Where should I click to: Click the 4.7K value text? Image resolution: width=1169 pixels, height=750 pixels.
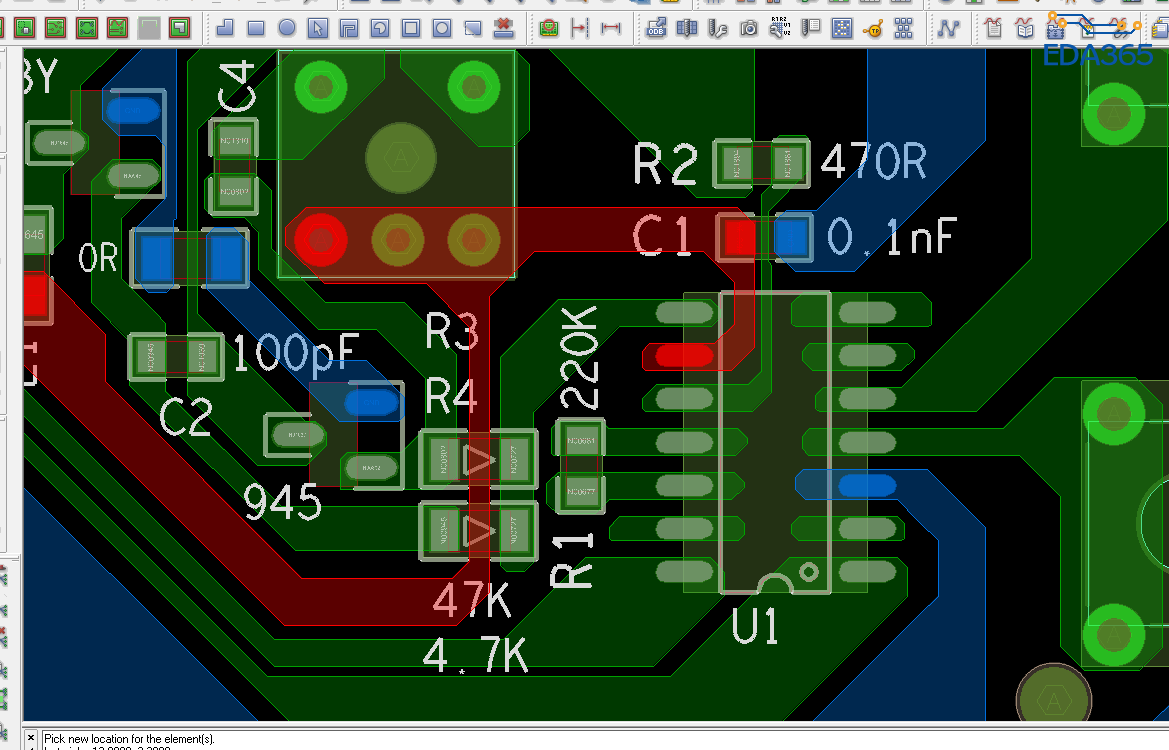[x=476, y=655]
